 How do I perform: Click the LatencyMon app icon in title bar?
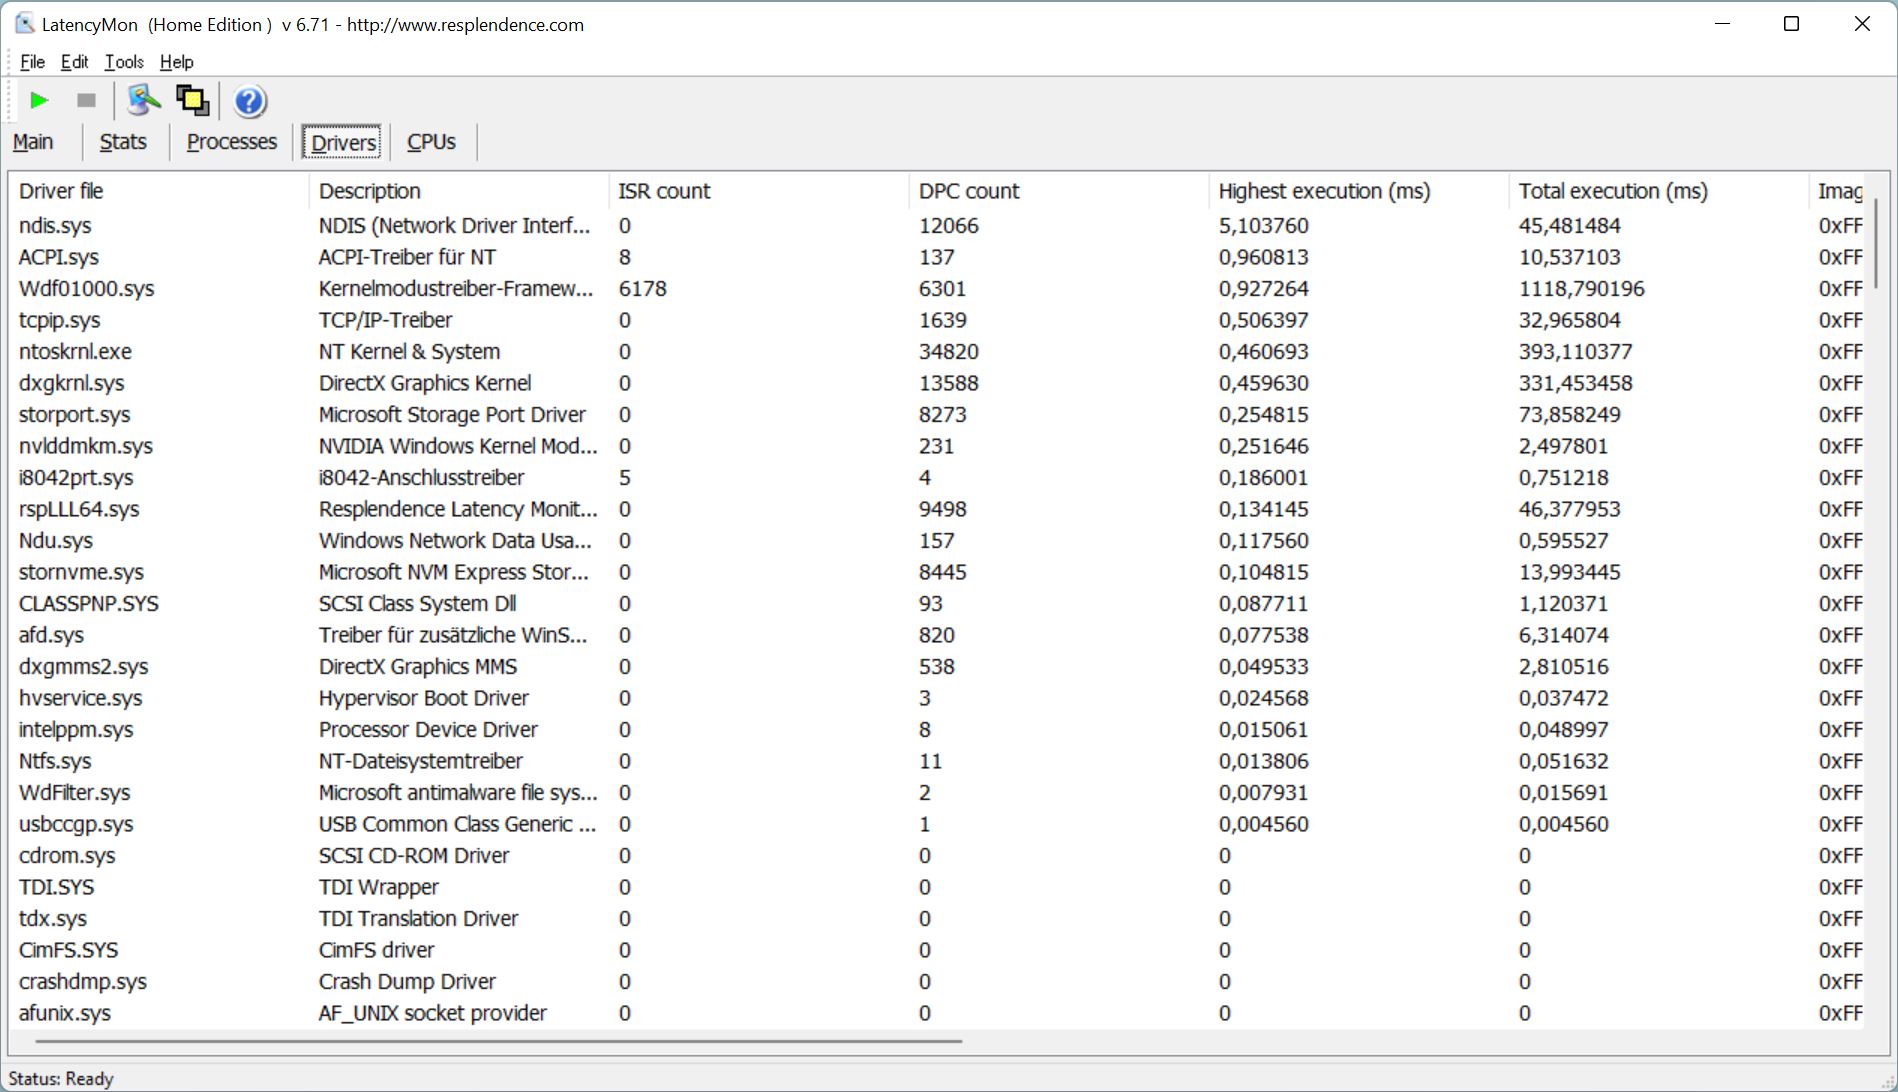(x=25, y=24)
